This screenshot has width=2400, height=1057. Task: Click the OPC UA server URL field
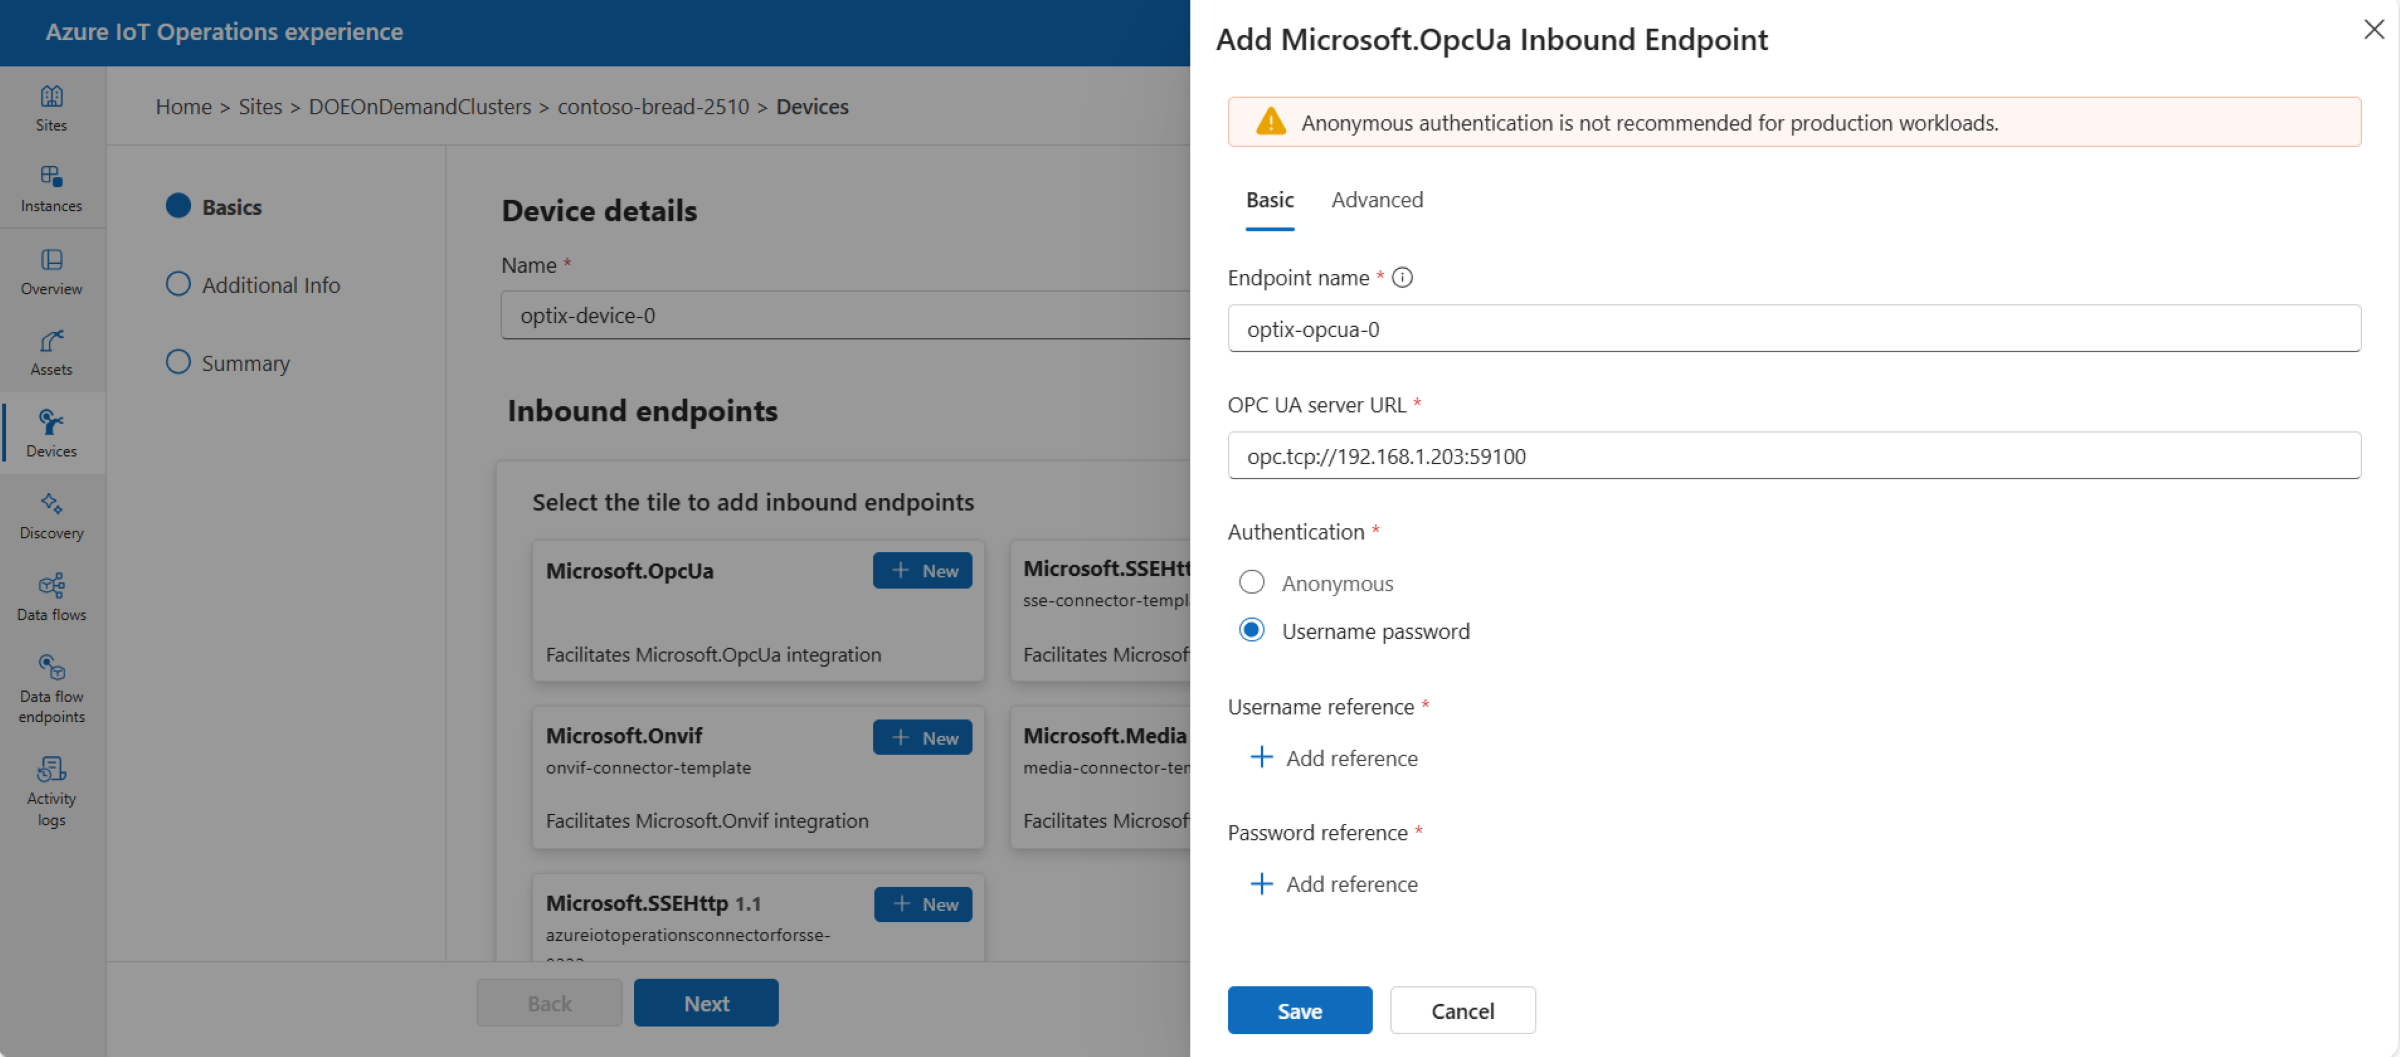coord(1794,456)
